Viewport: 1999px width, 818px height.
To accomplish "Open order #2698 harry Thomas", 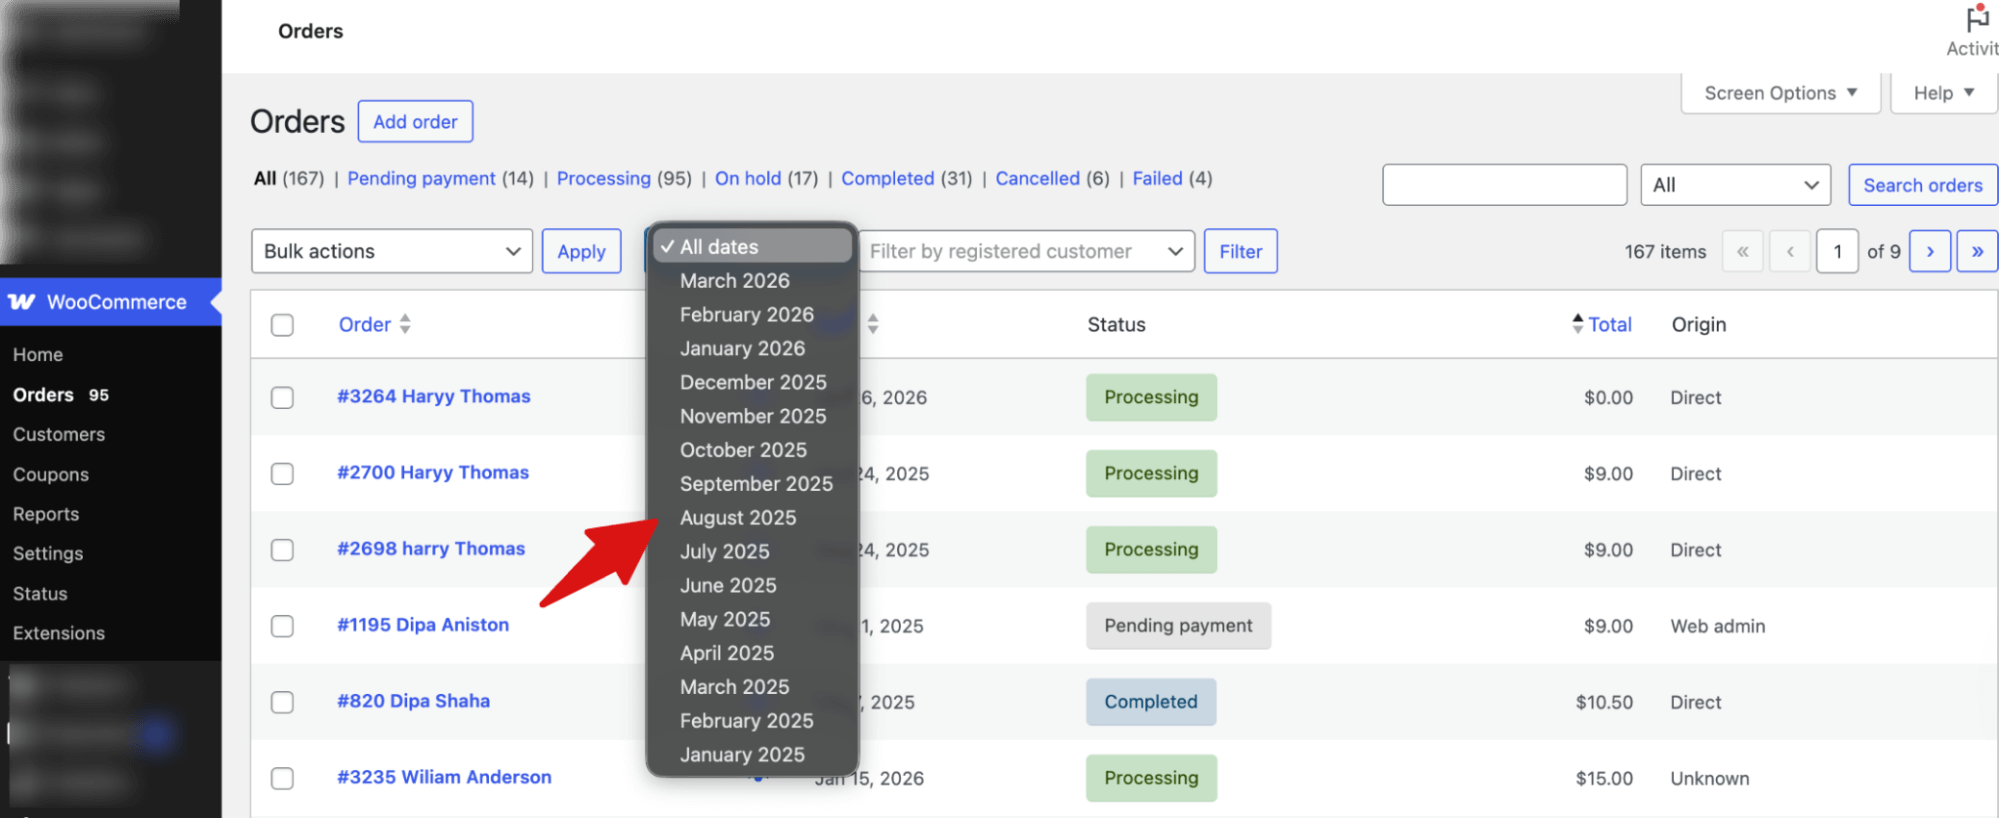I will coord(430,548).
